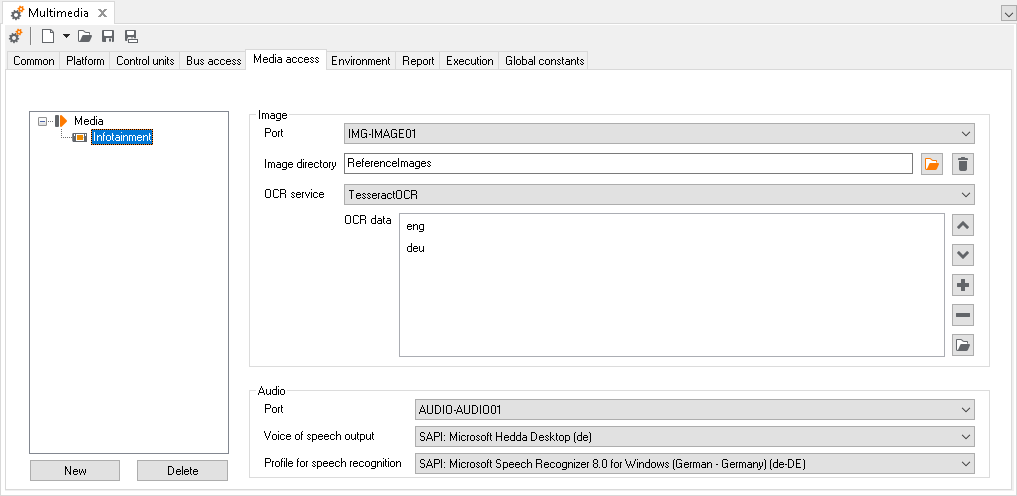Remove OCR data entry with minus icon
Image resolution: width=1017 pixels, height=496 pixels.
963,315
